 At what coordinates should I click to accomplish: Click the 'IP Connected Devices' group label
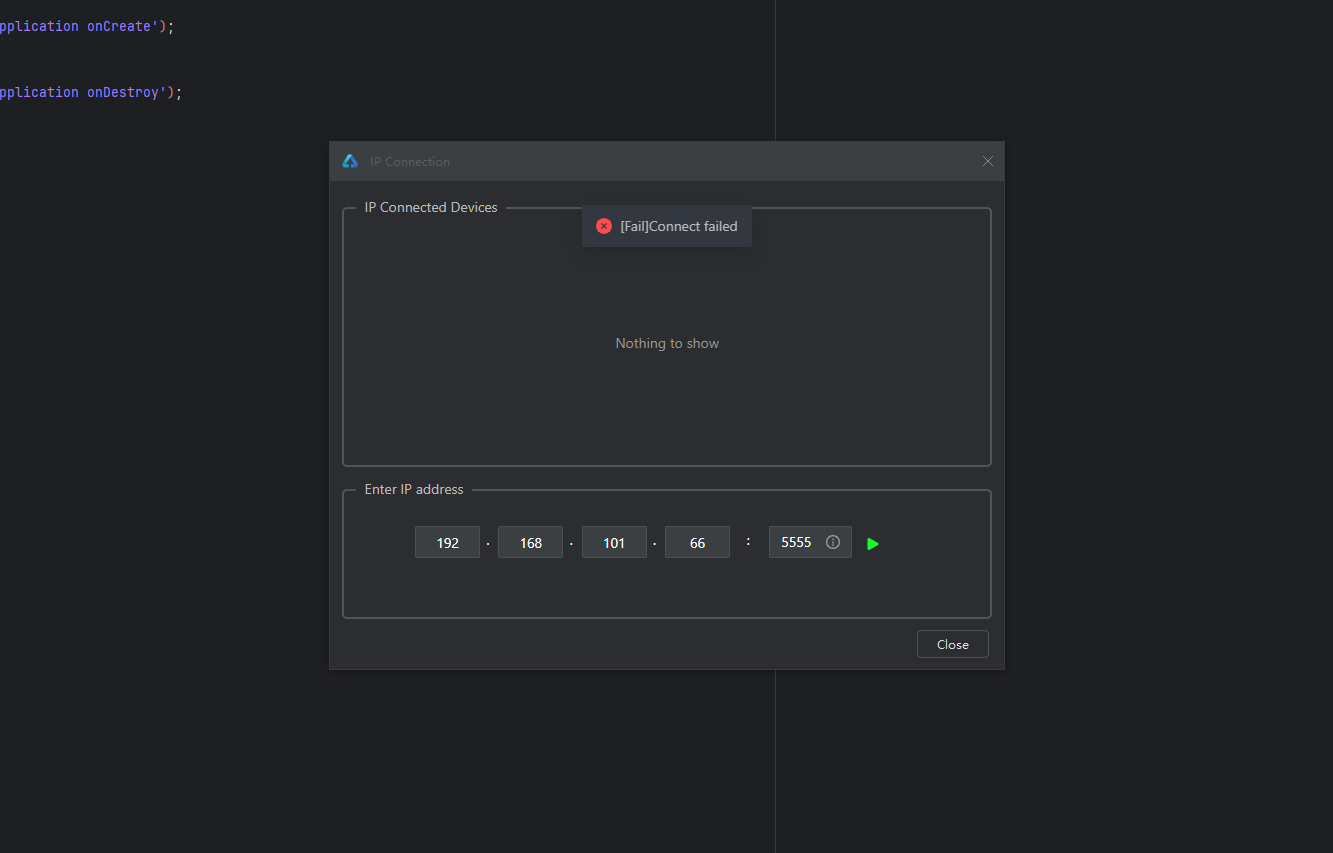[431, 207]
